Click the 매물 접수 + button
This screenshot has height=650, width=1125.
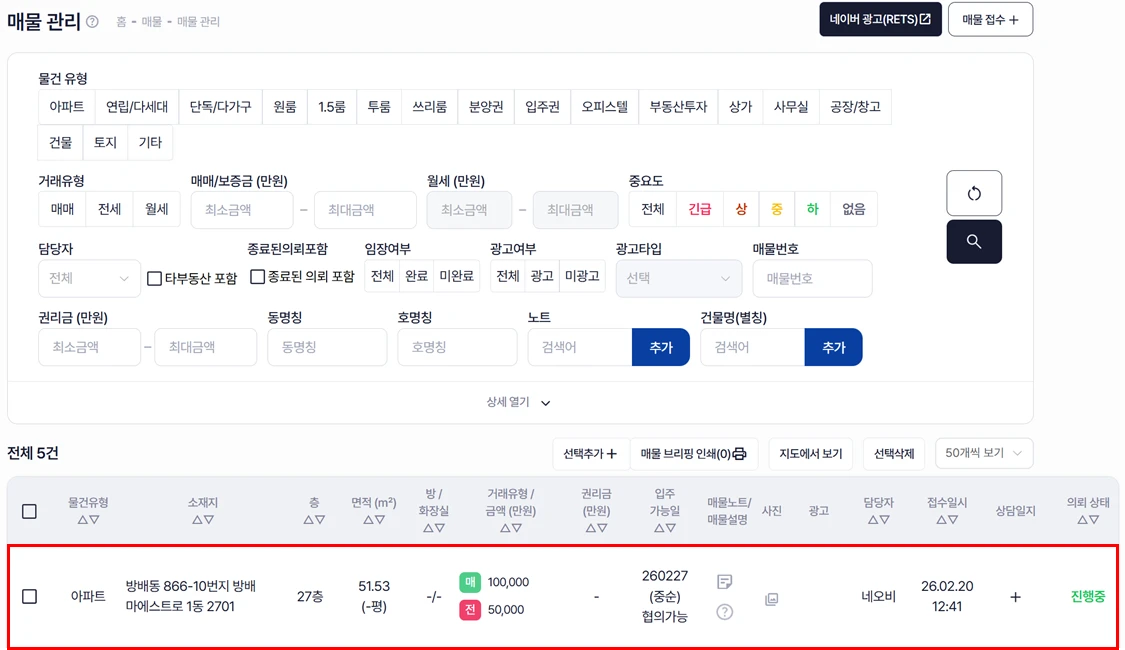pyautogui.click(x=989, y=19)
